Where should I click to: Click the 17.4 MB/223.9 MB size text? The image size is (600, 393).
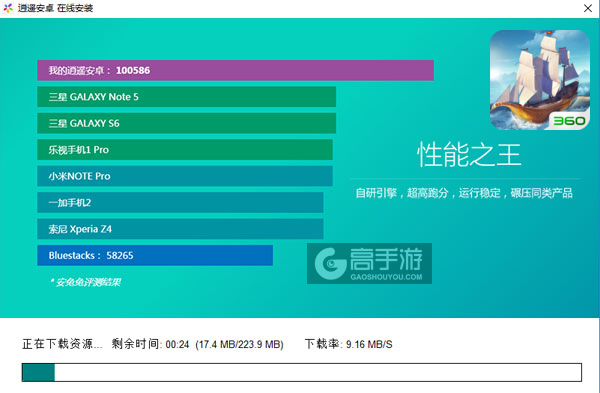240,344
